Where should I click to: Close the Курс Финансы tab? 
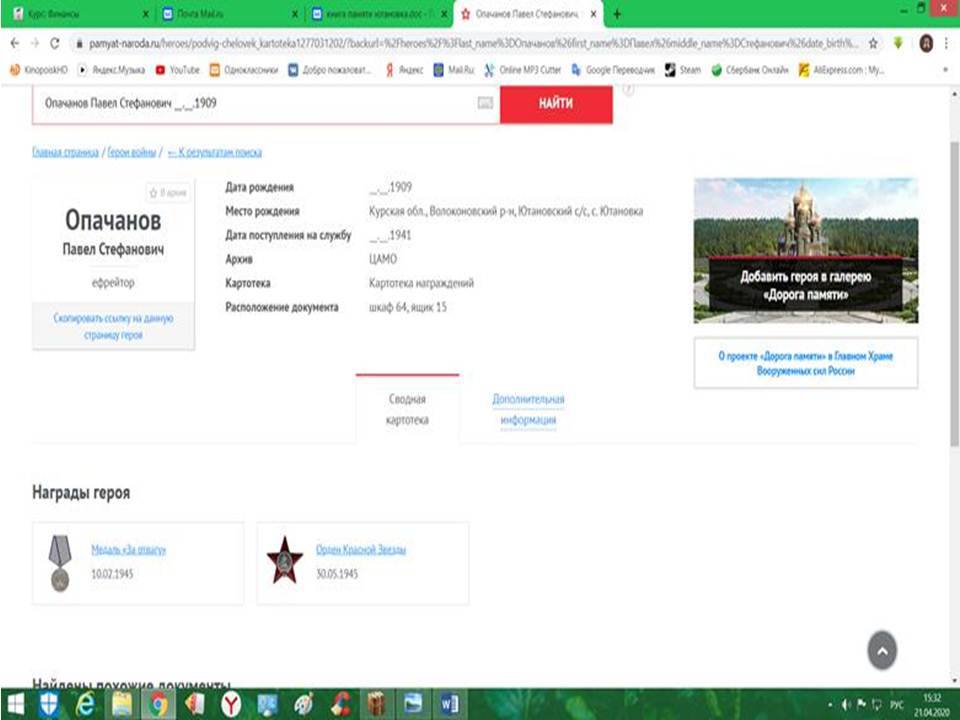(x=146, y=14)
